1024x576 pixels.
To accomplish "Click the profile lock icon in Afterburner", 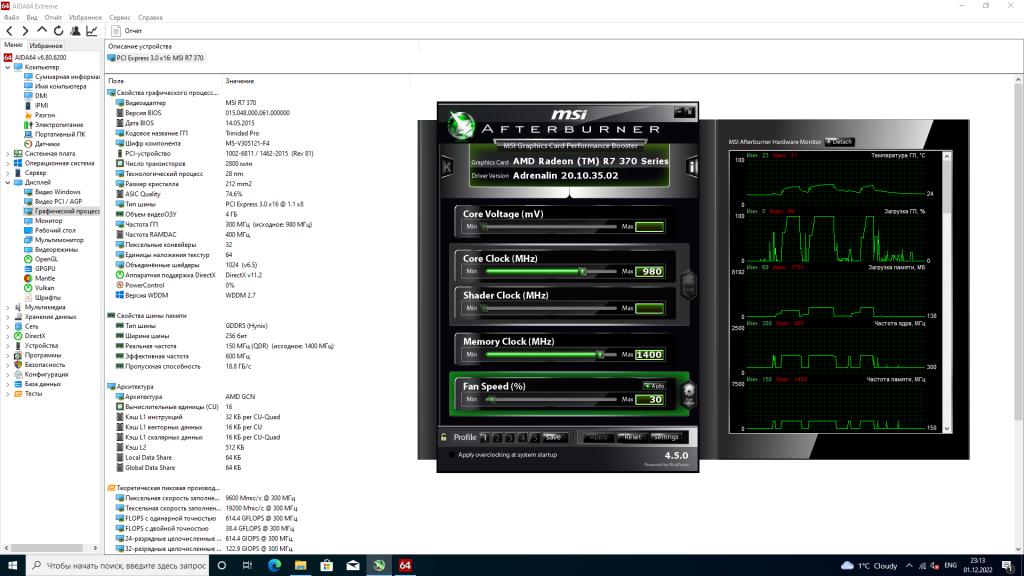I will coord(443,437).
